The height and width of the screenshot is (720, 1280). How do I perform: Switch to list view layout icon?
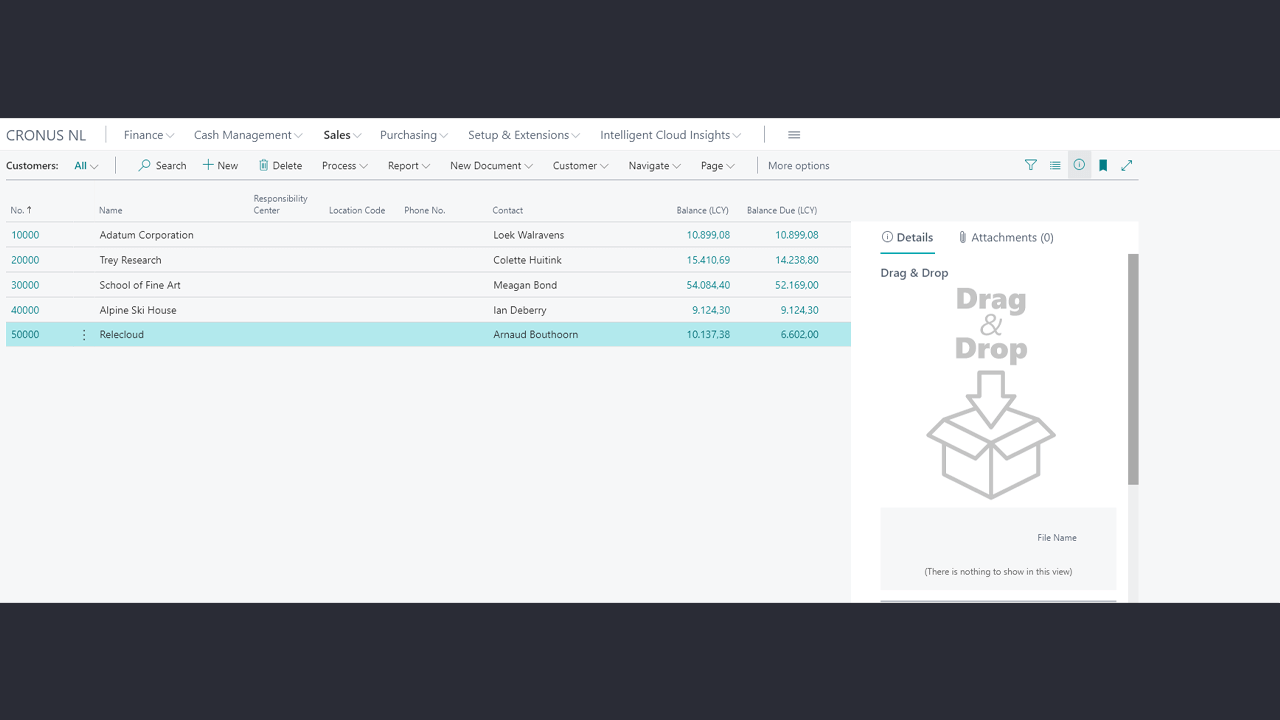(1055, 166)
